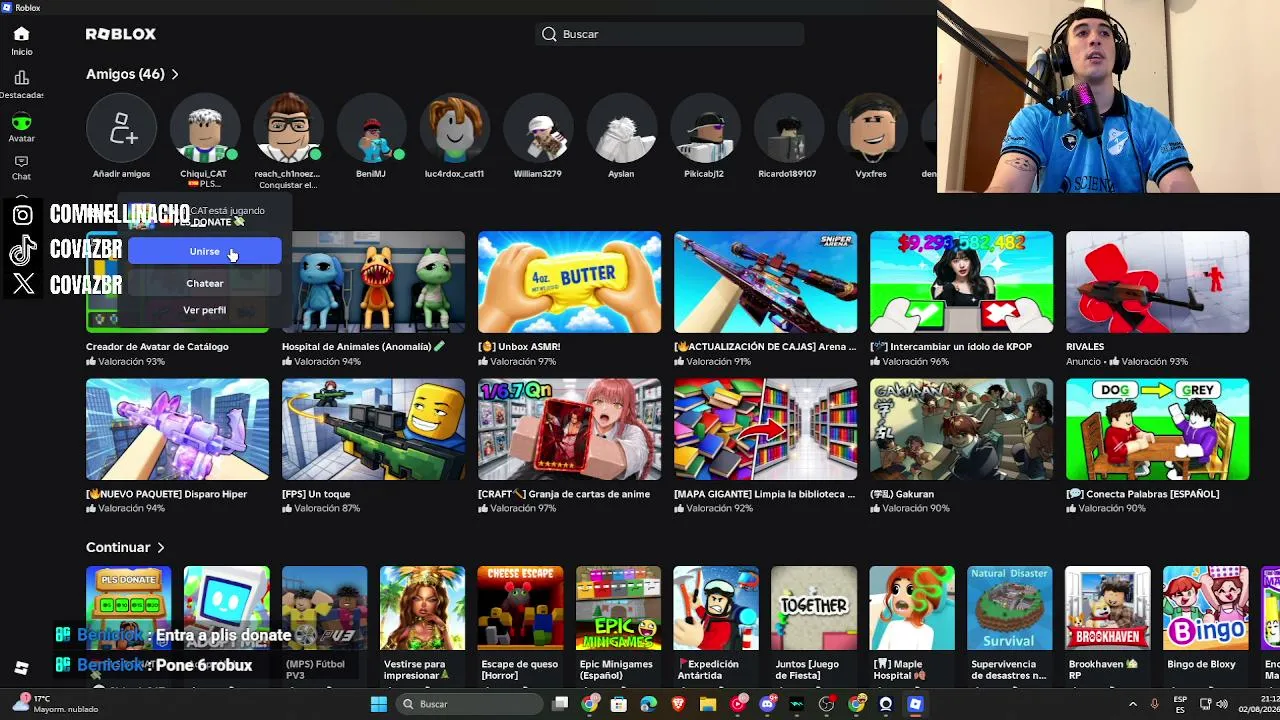This screenshot has height=720, width=1280.
Task: Select BeniMJ's friend avatar
Action: tap(370, 129)
